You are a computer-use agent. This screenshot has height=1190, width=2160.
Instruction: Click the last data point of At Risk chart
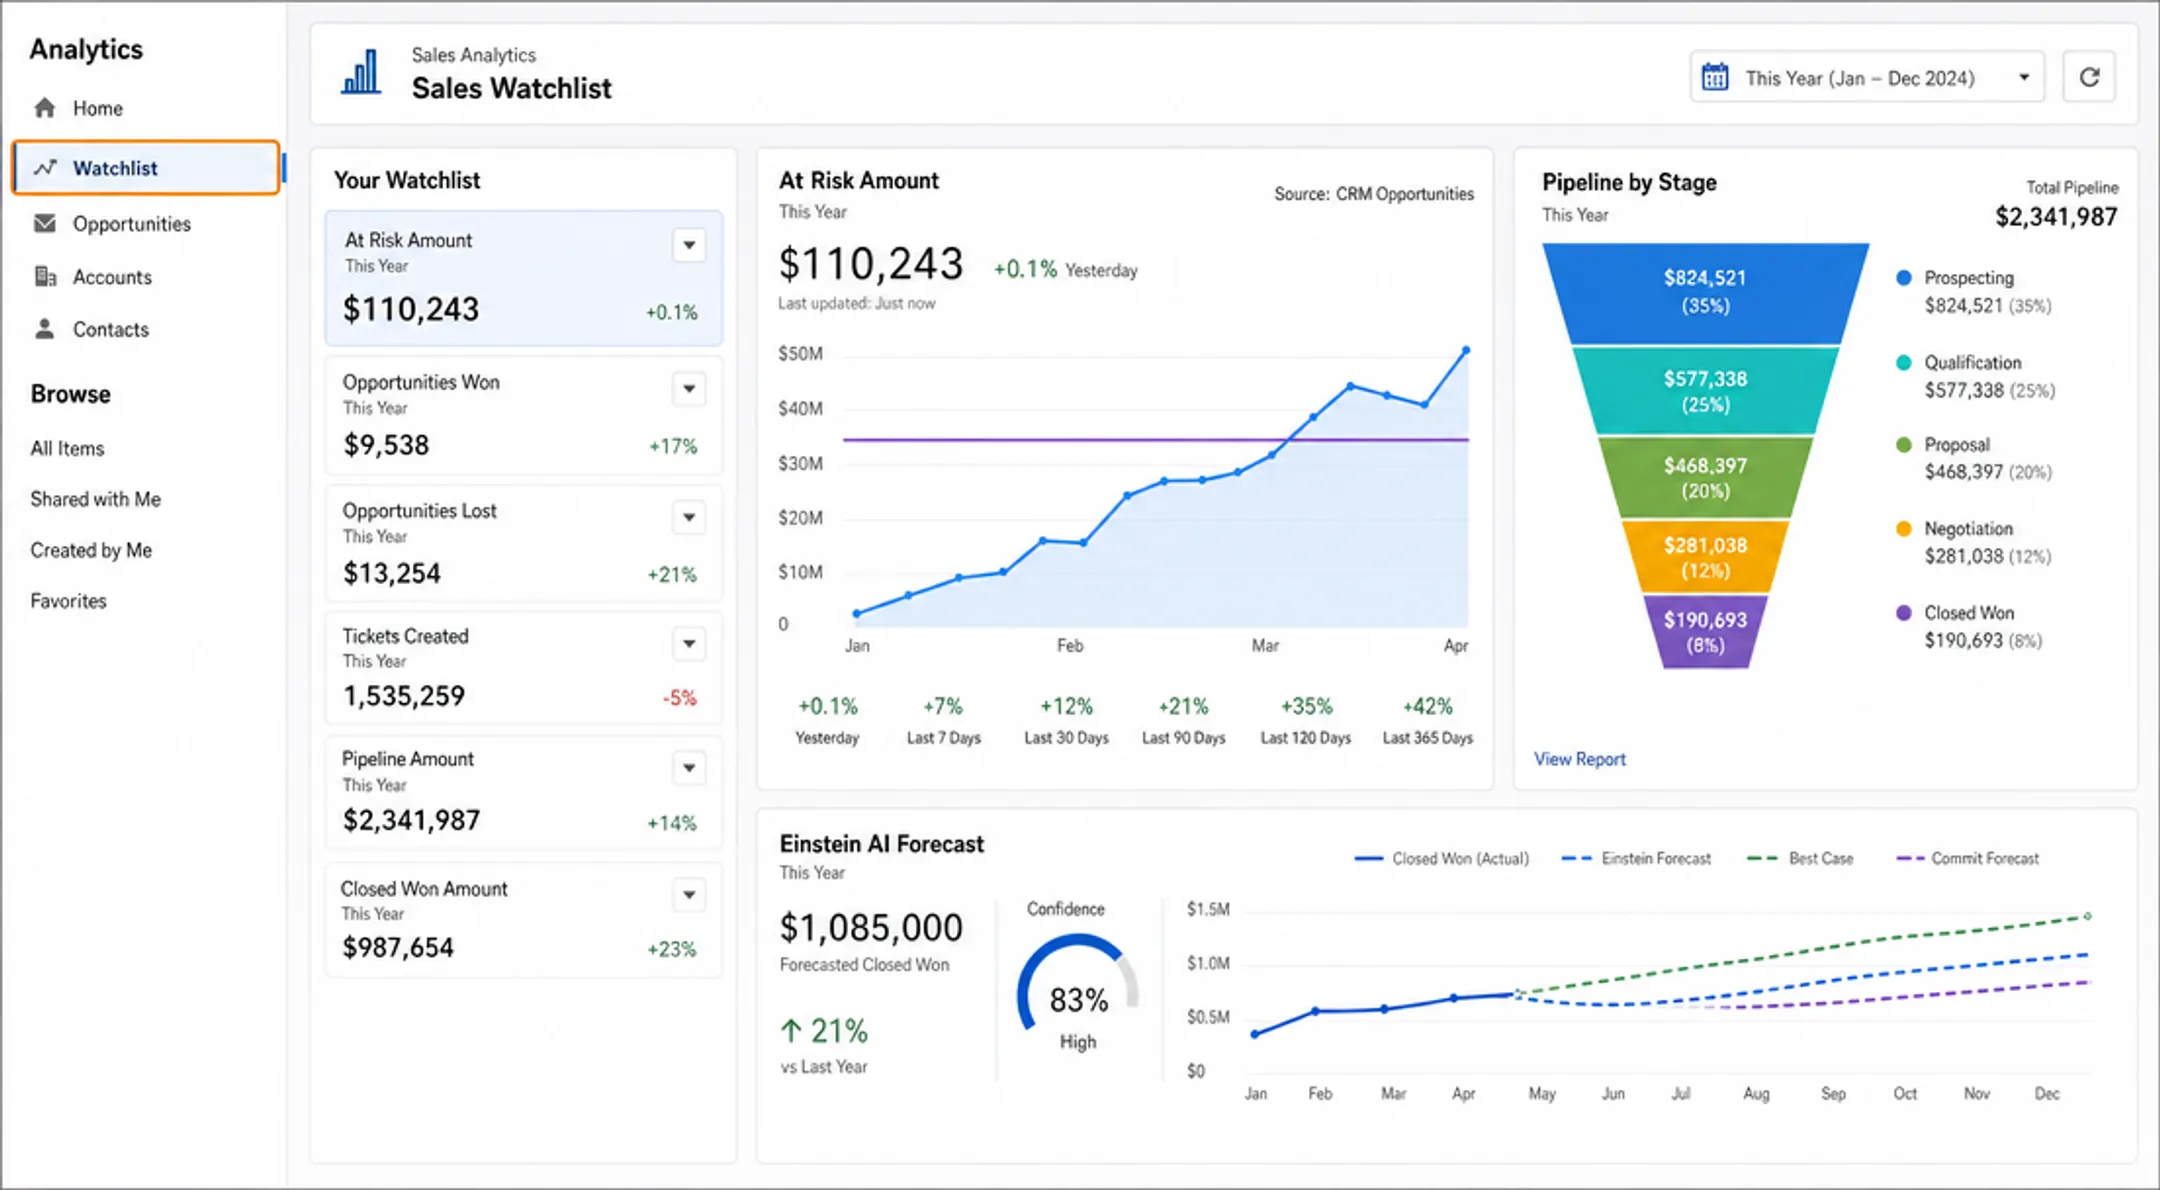[x=1466, y=350]
